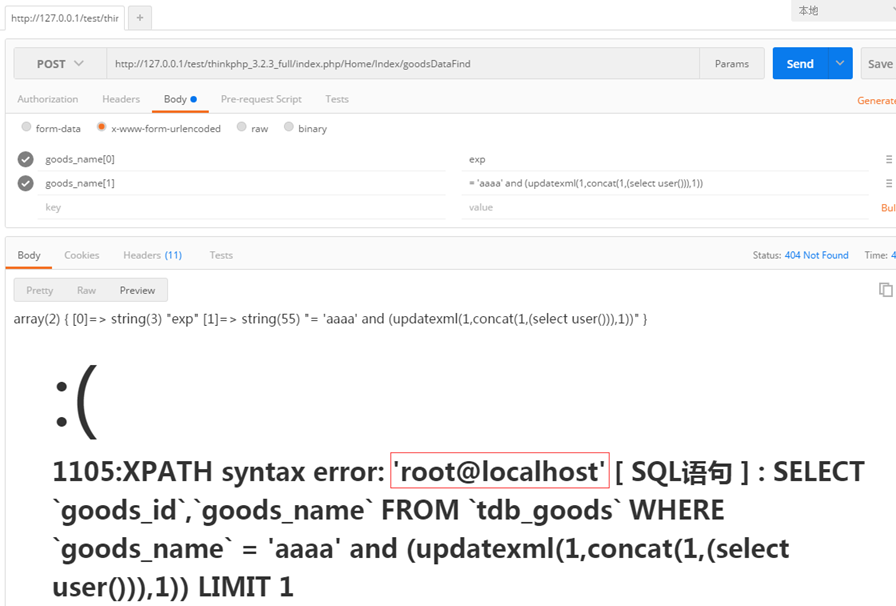Uncheck the goods_name[0] parameter

pos(25,160)
